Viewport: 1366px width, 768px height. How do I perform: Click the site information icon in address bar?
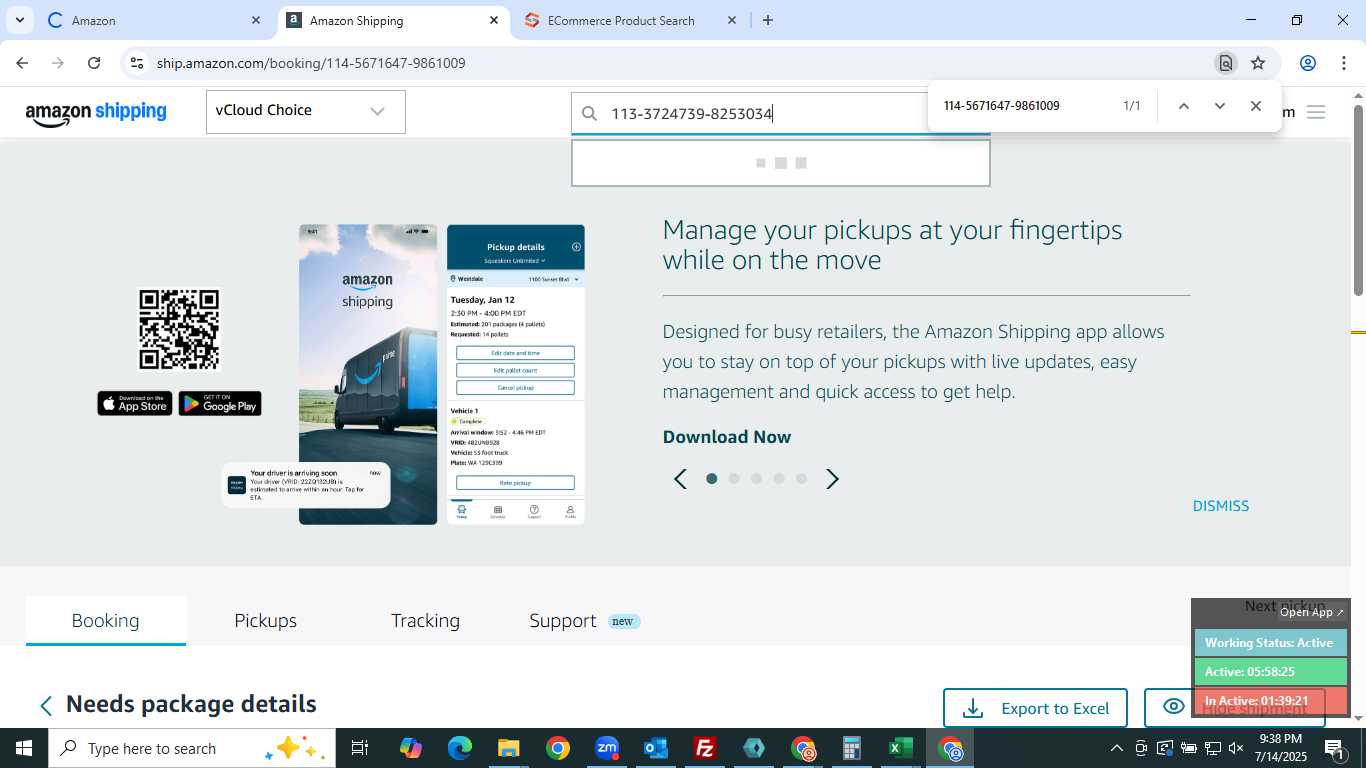pyautogui.click(x=137, y=63)
